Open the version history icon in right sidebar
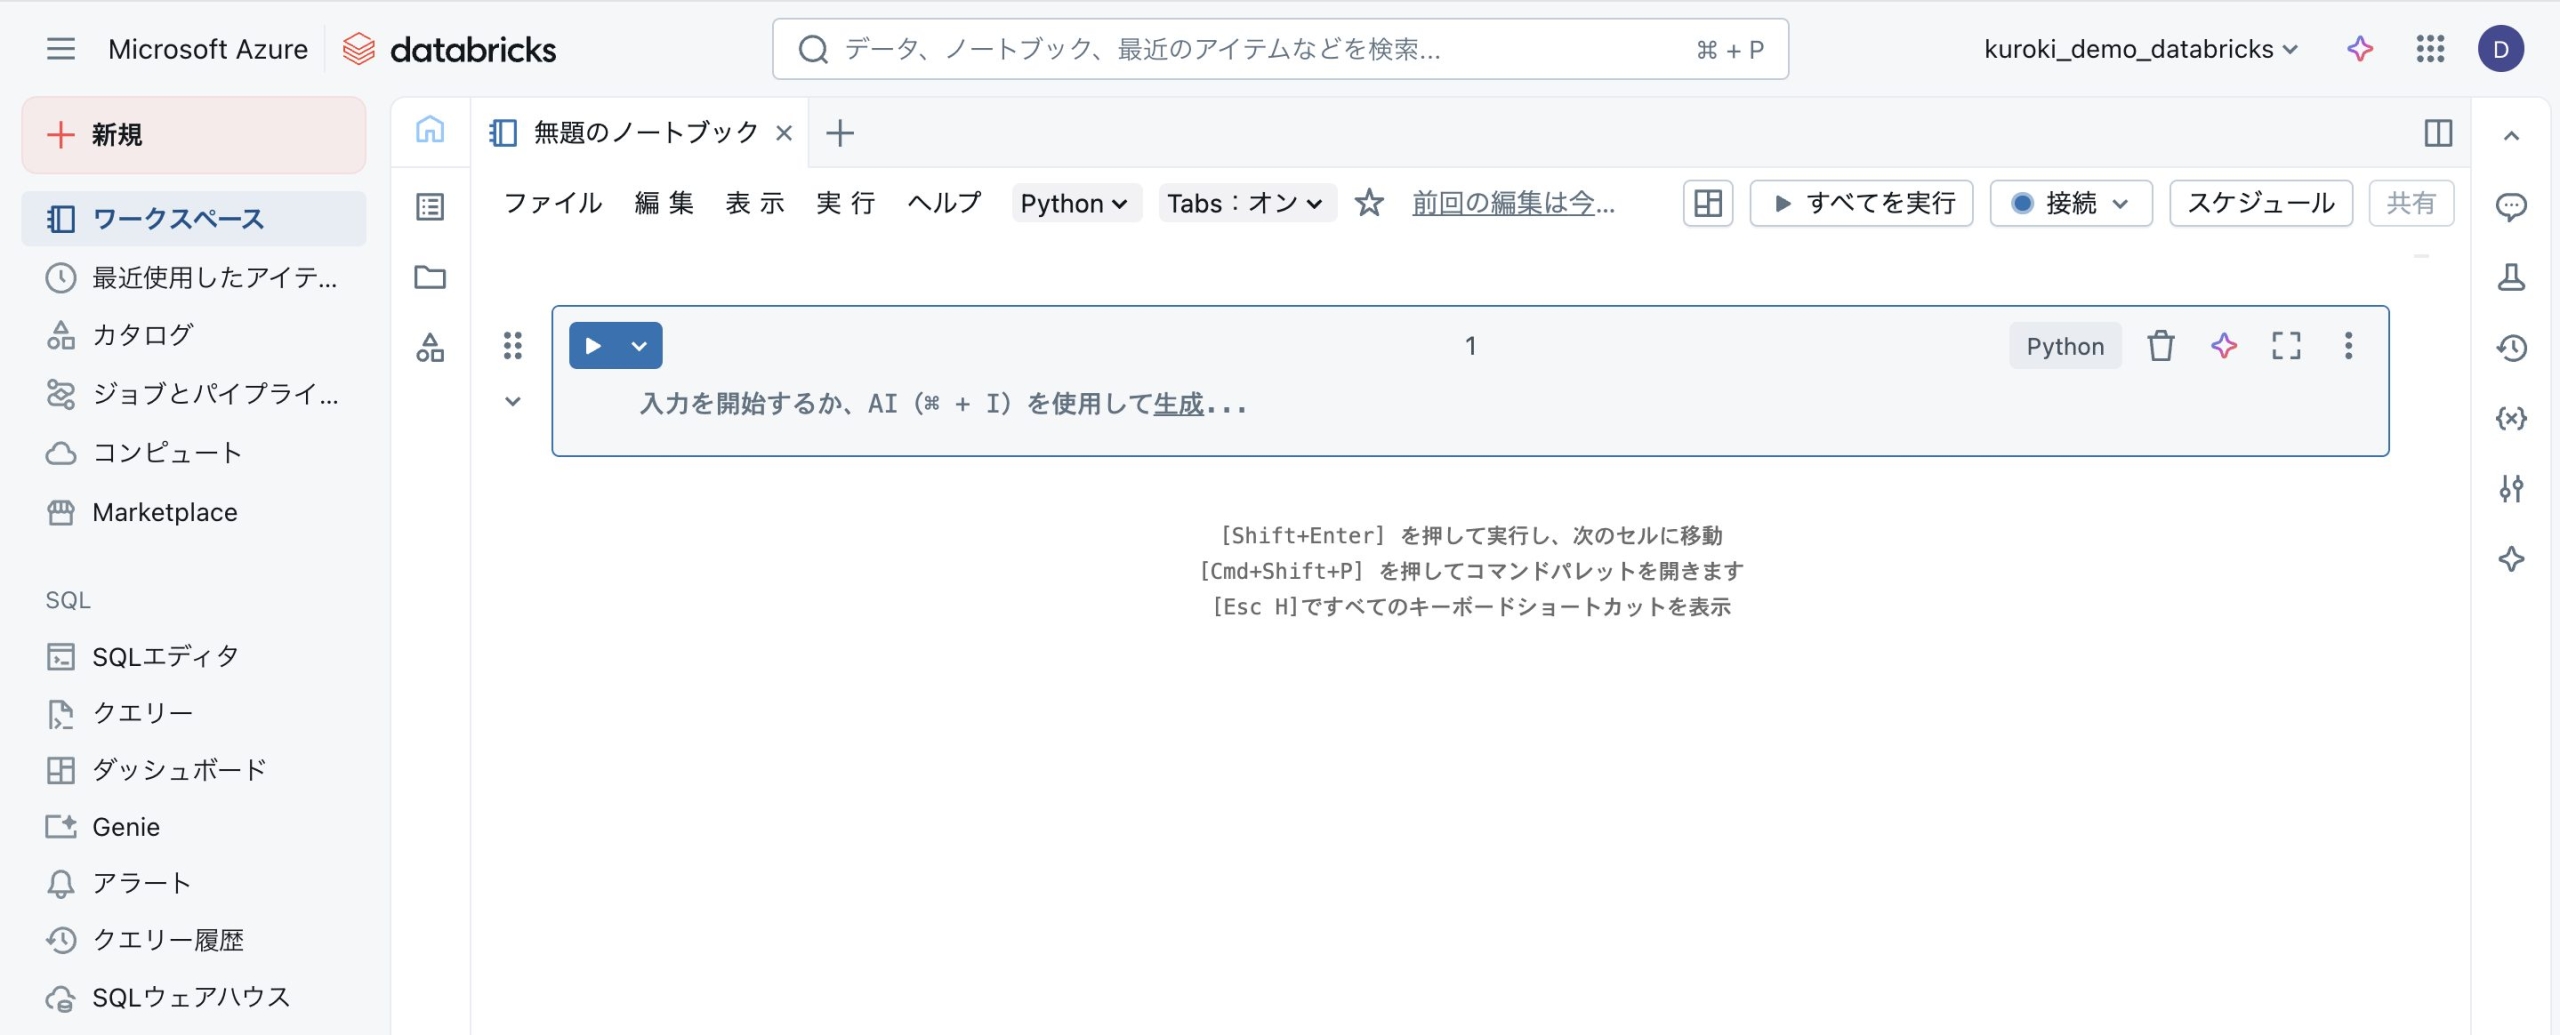The image size is (2560, 1035). [2510, 348]
